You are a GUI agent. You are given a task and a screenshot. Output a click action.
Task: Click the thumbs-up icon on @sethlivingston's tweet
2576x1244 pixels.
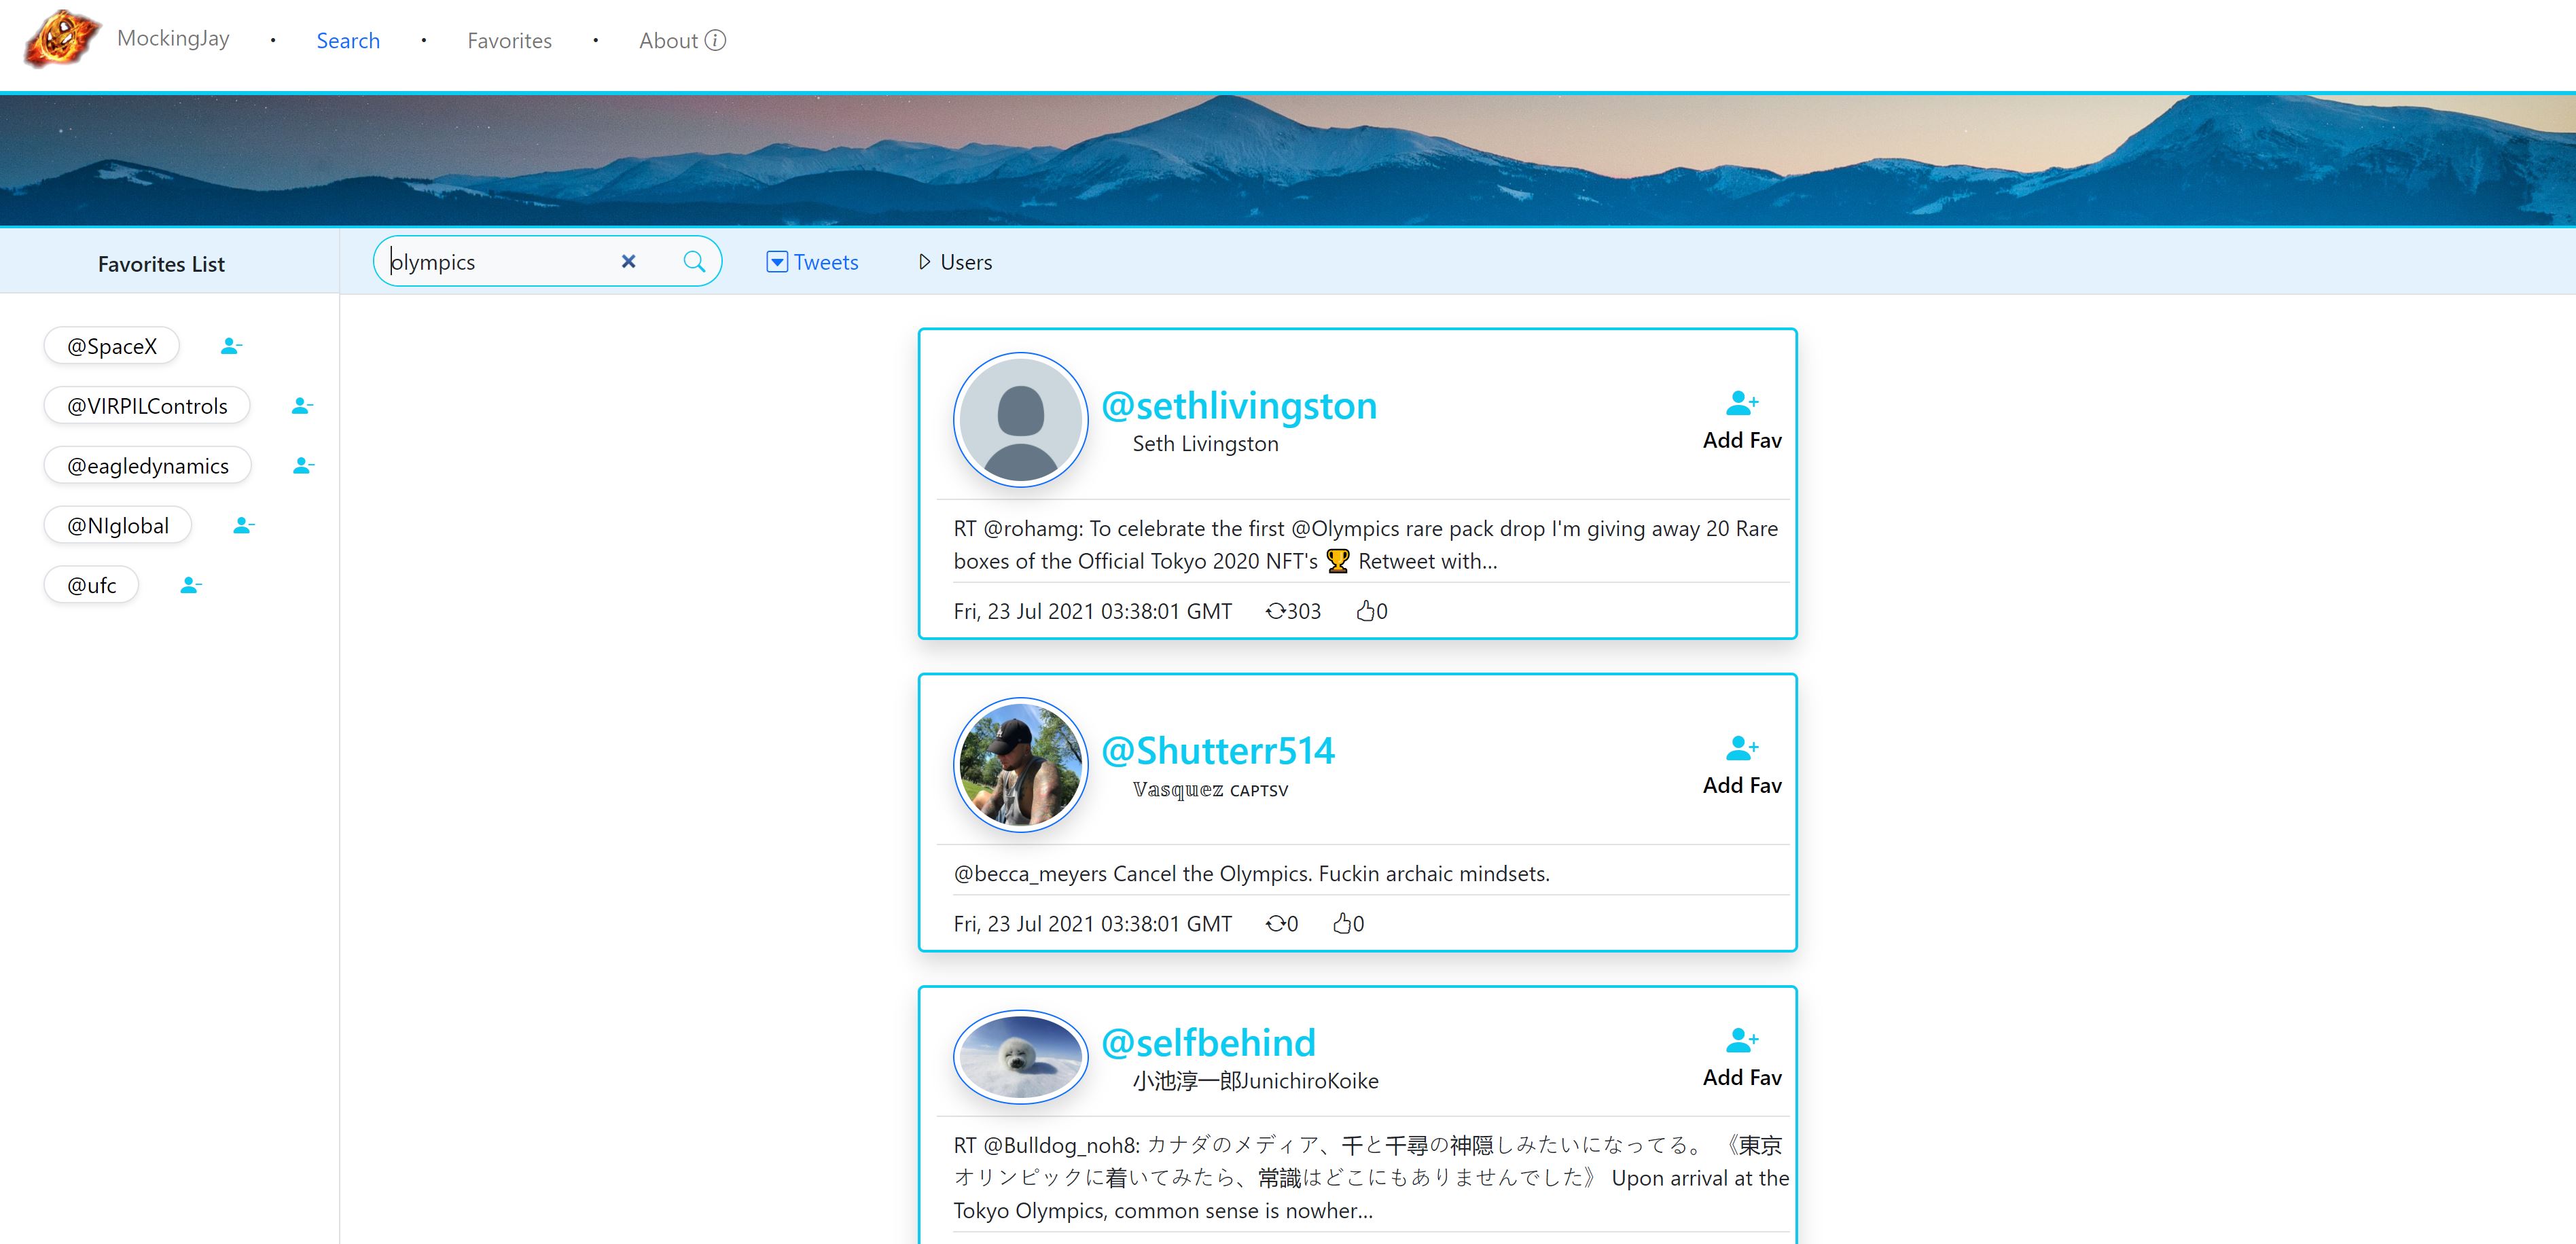1367,610
